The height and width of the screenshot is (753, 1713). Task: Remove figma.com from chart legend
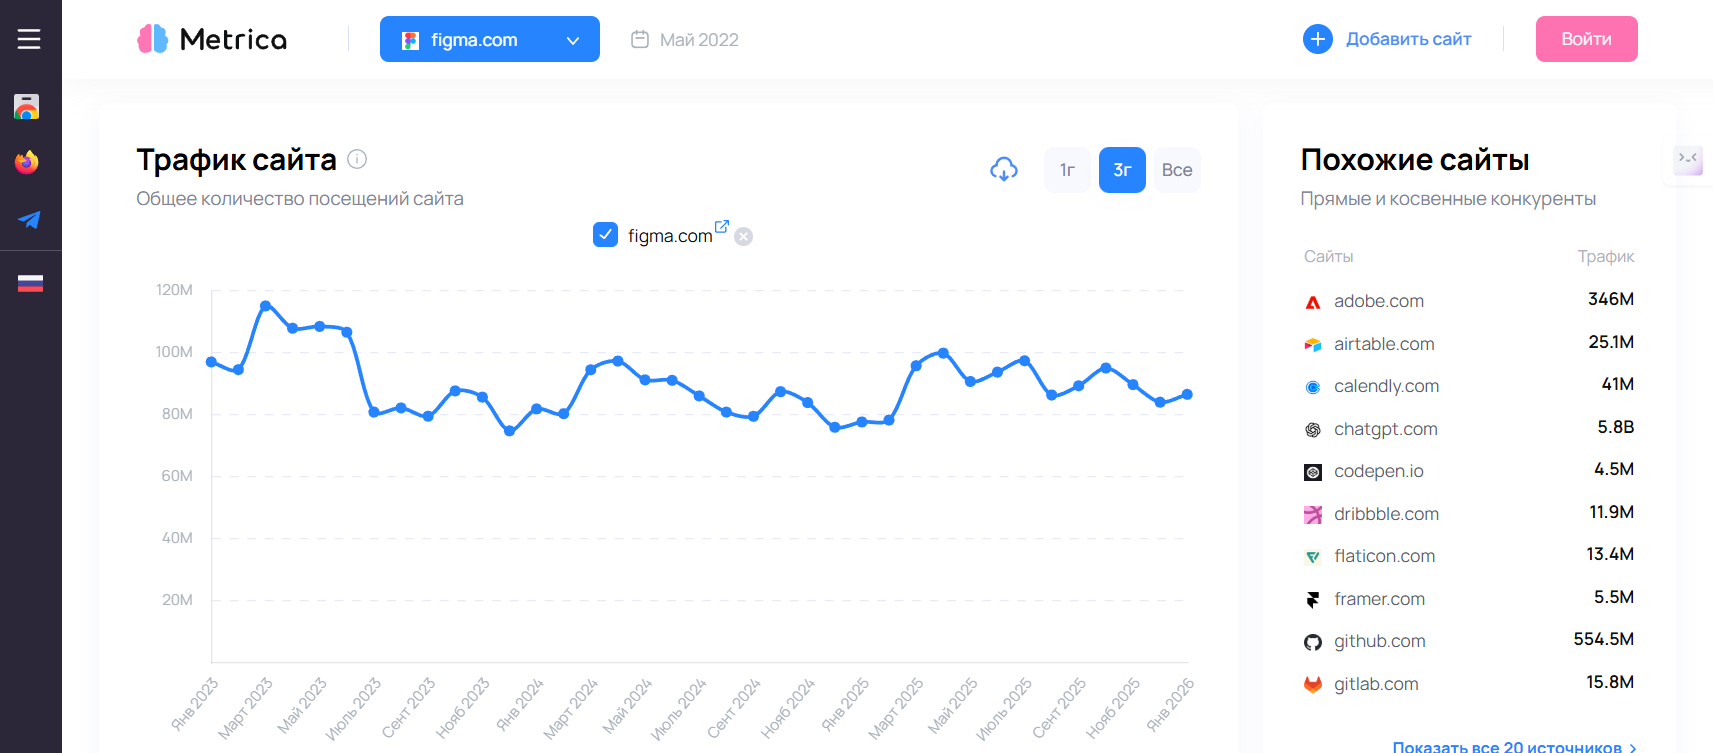pyautogui.click(x=743, y=237)
